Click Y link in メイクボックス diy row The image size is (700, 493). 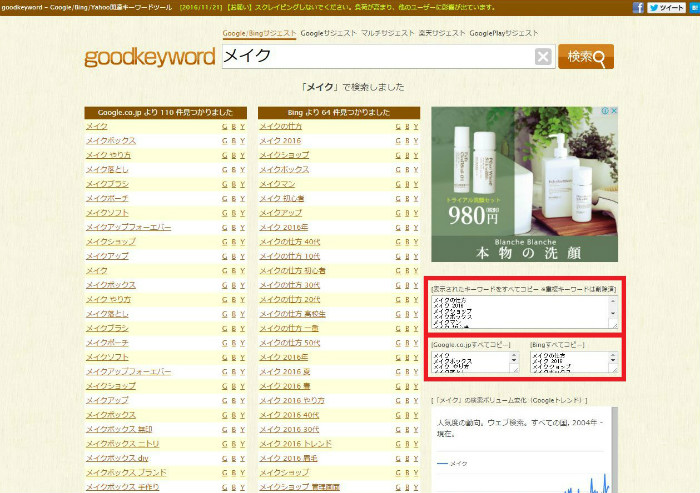coord(242,459)
